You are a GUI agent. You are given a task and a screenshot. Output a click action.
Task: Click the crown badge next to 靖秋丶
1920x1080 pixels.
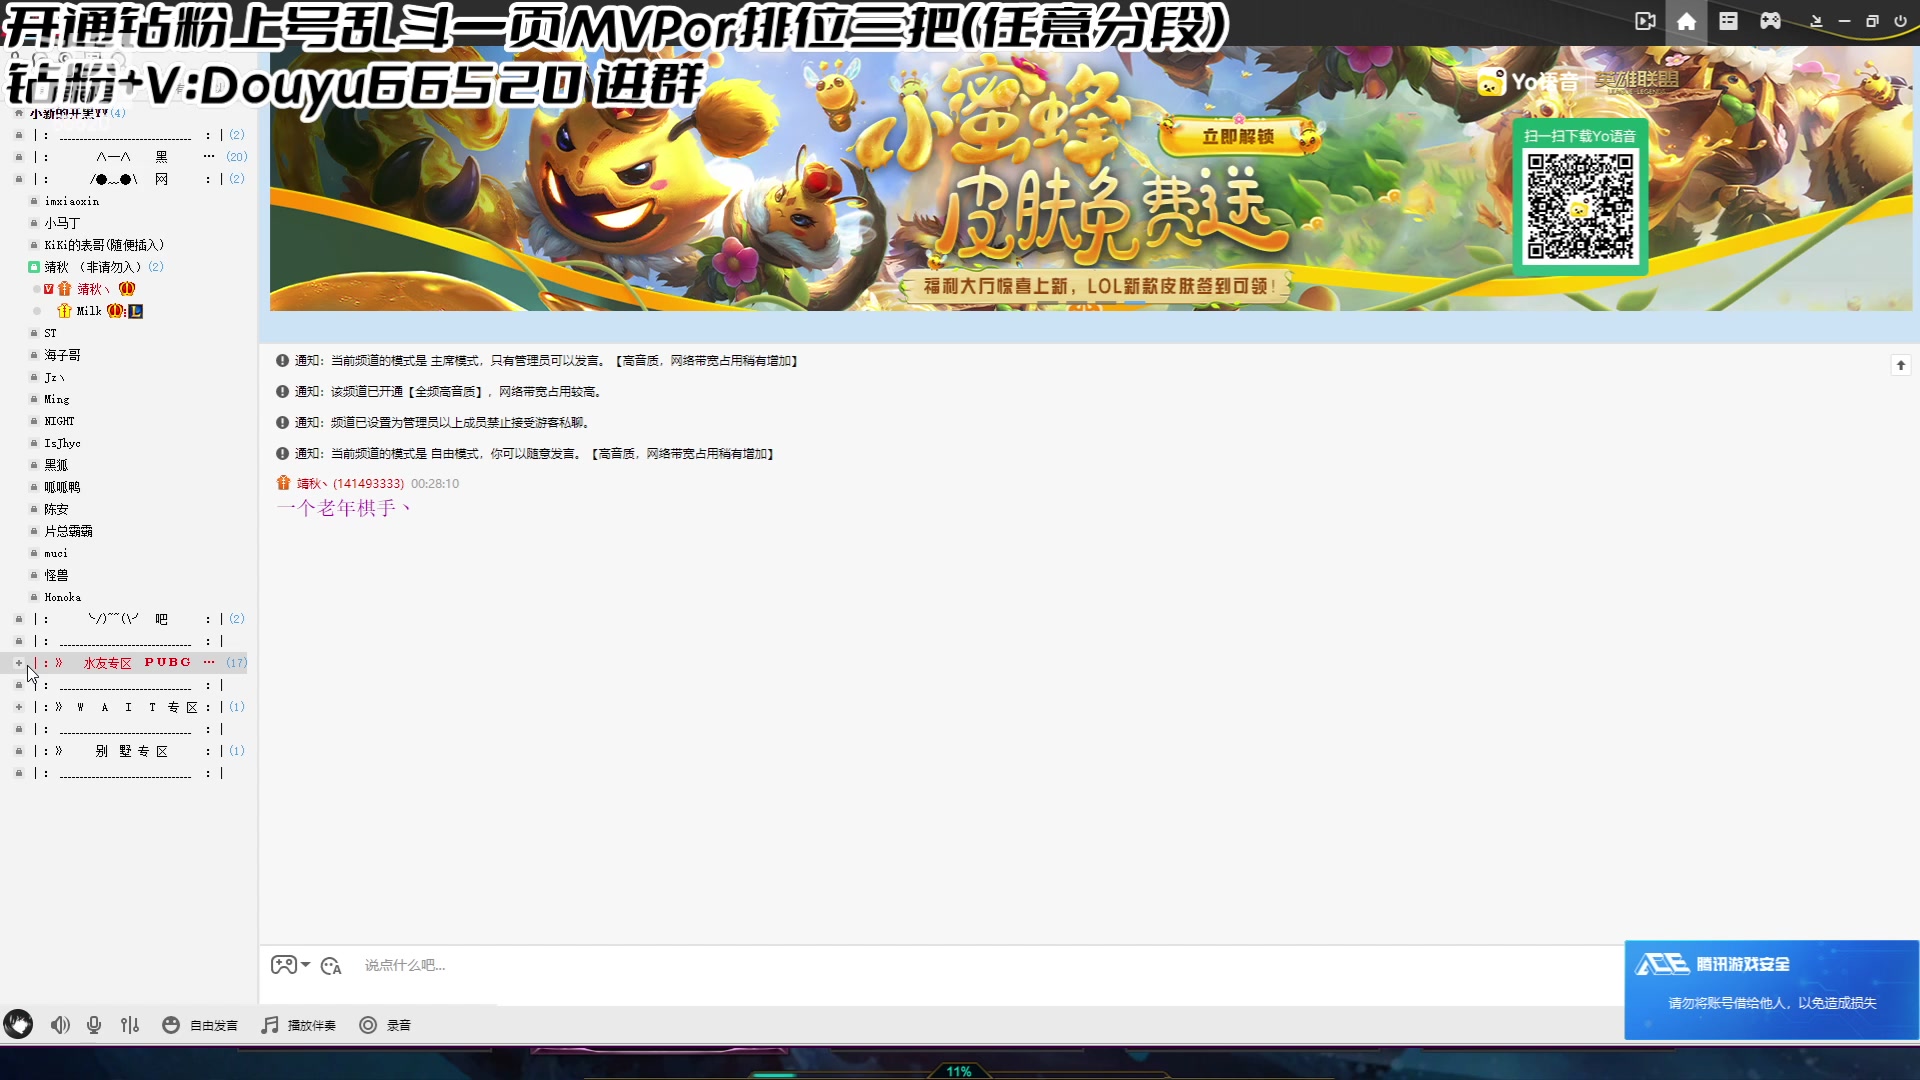point(127,289)
